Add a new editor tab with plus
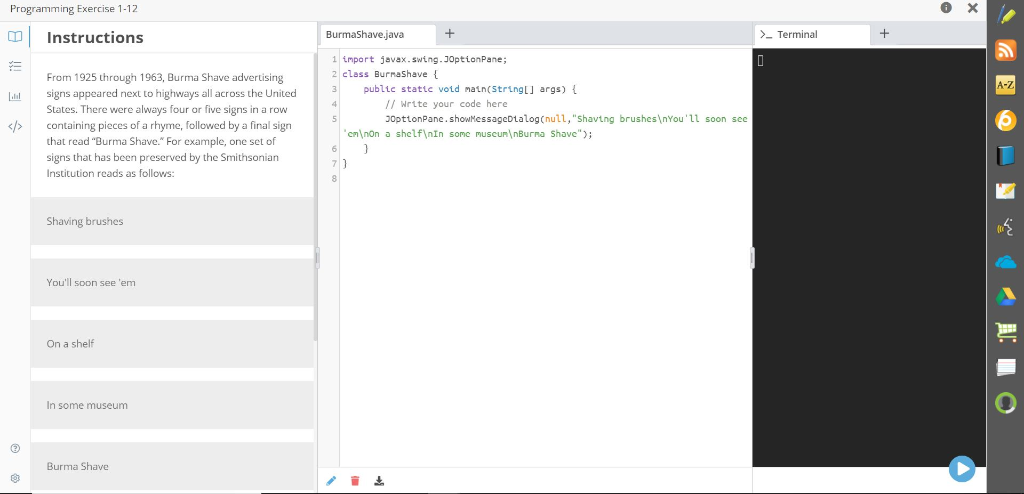 point(450,34)
